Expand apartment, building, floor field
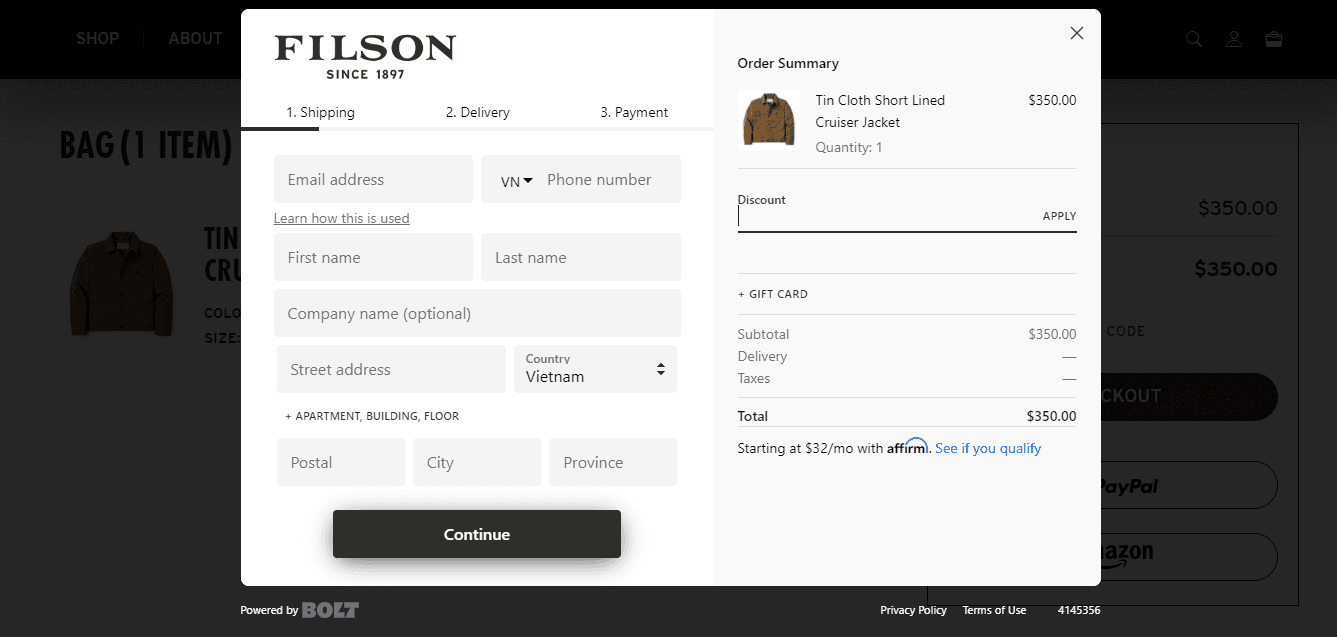This screenshot has height=637, width=1337. coord(372,416)
